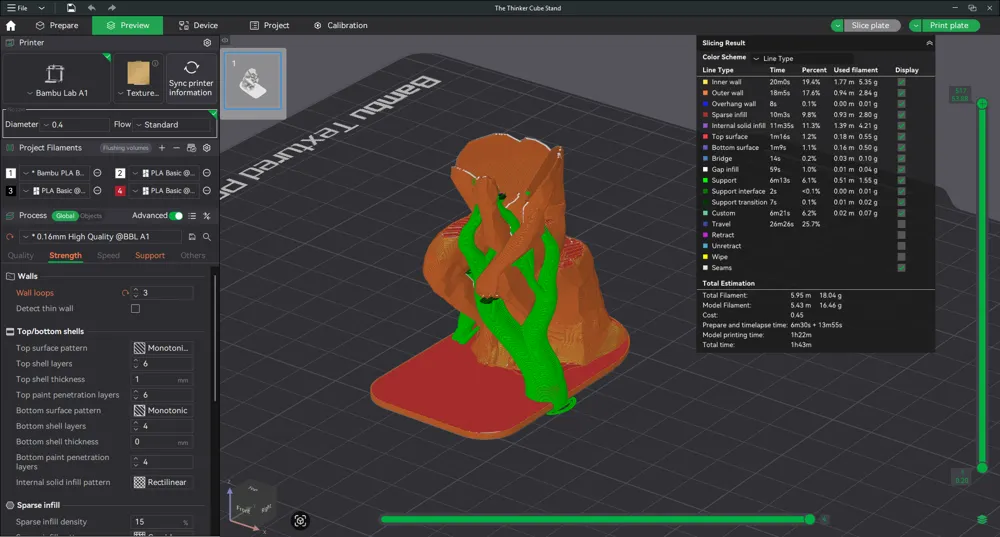Reset the modified process preset arrow
Viewport: 1000px width, 537px height.
(10, 237)
